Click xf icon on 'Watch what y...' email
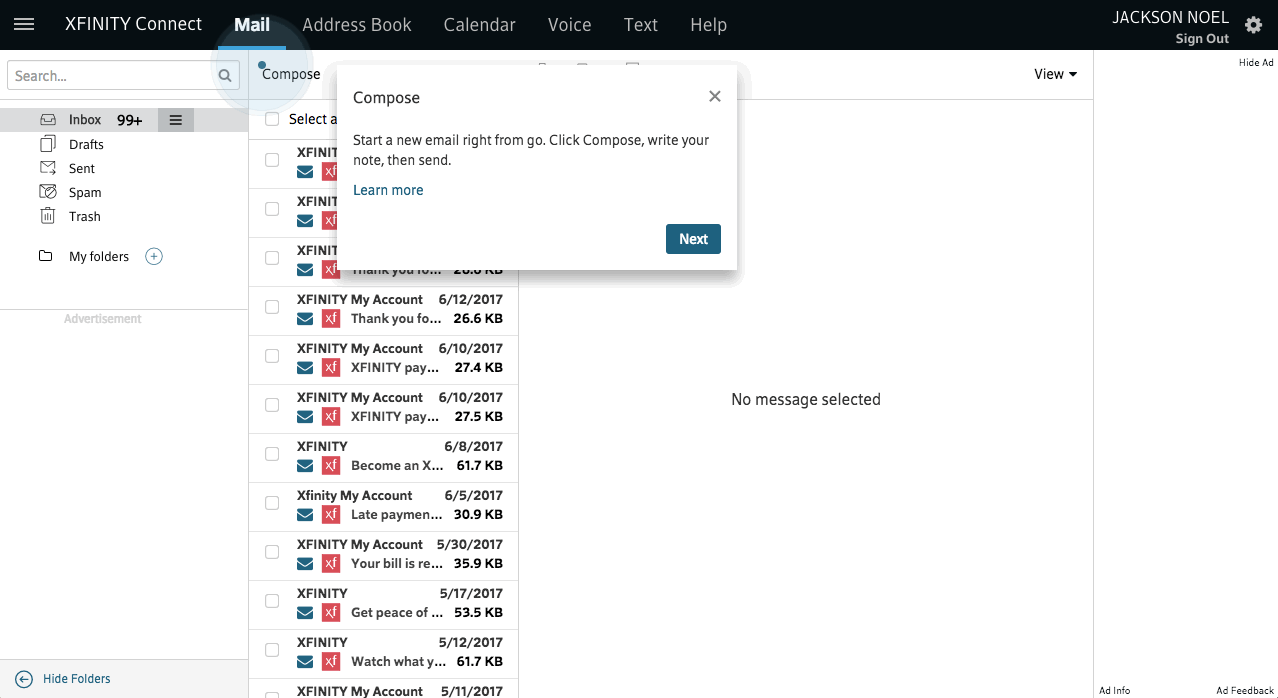The image size is (1278, 698). 331,662
